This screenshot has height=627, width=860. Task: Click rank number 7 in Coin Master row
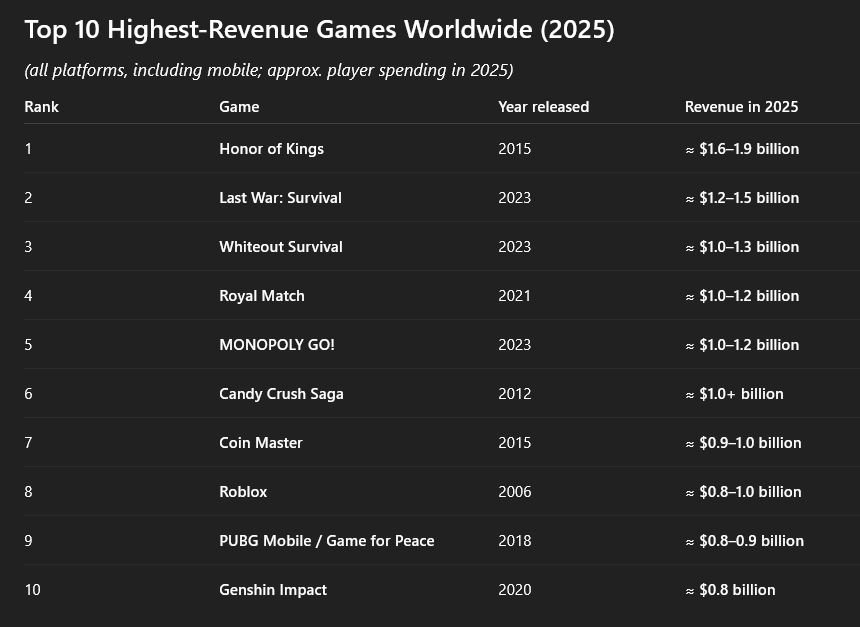pos(29,443)
